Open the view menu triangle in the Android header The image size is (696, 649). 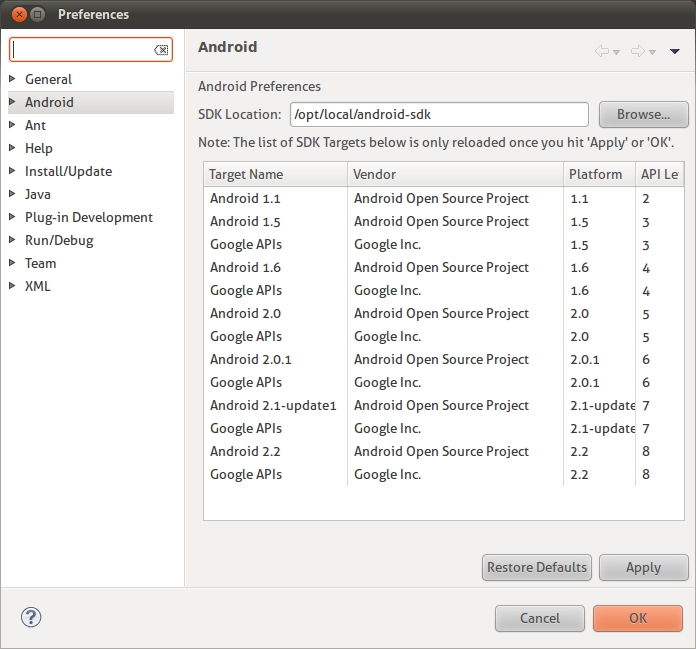click(675, 51)
